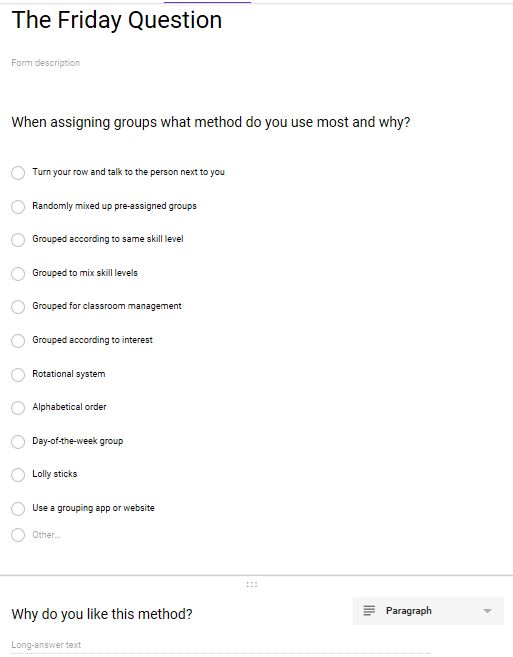Select the 'Alphabetical order' option
The width and height of the screenshot is (513, 657).
point(18,407)
